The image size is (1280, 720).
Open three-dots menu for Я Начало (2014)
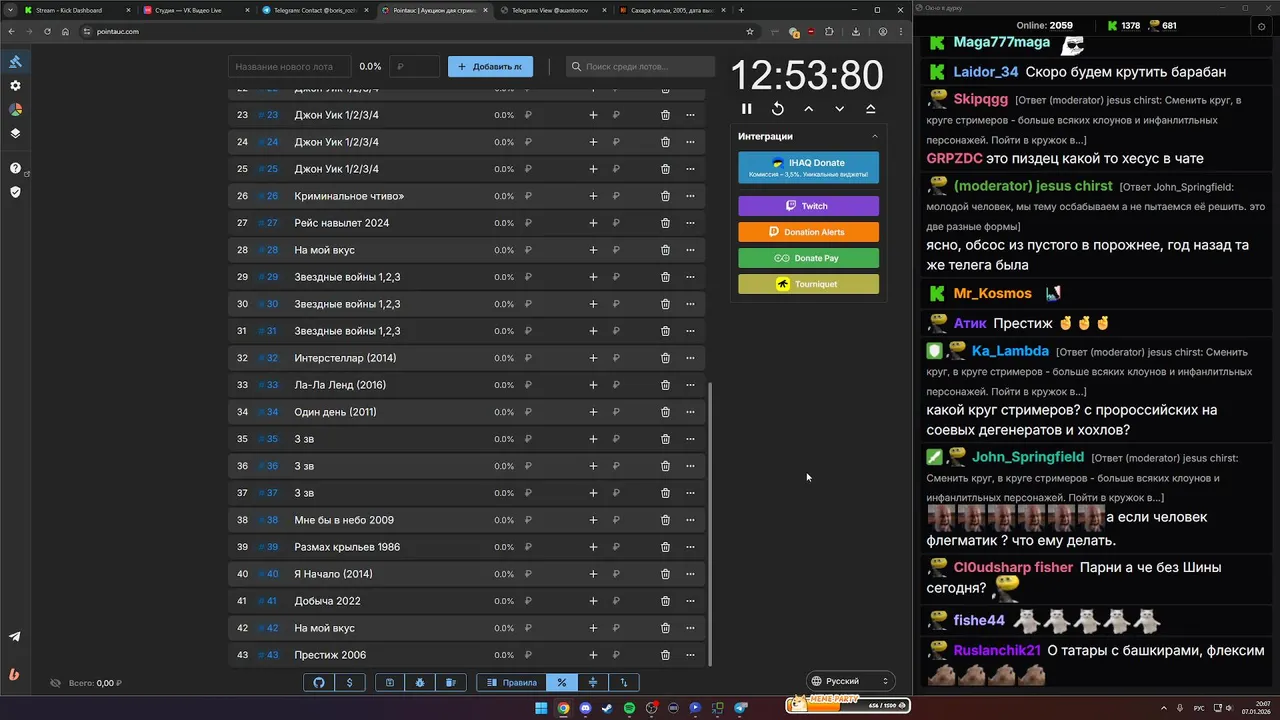coord(690,574)
